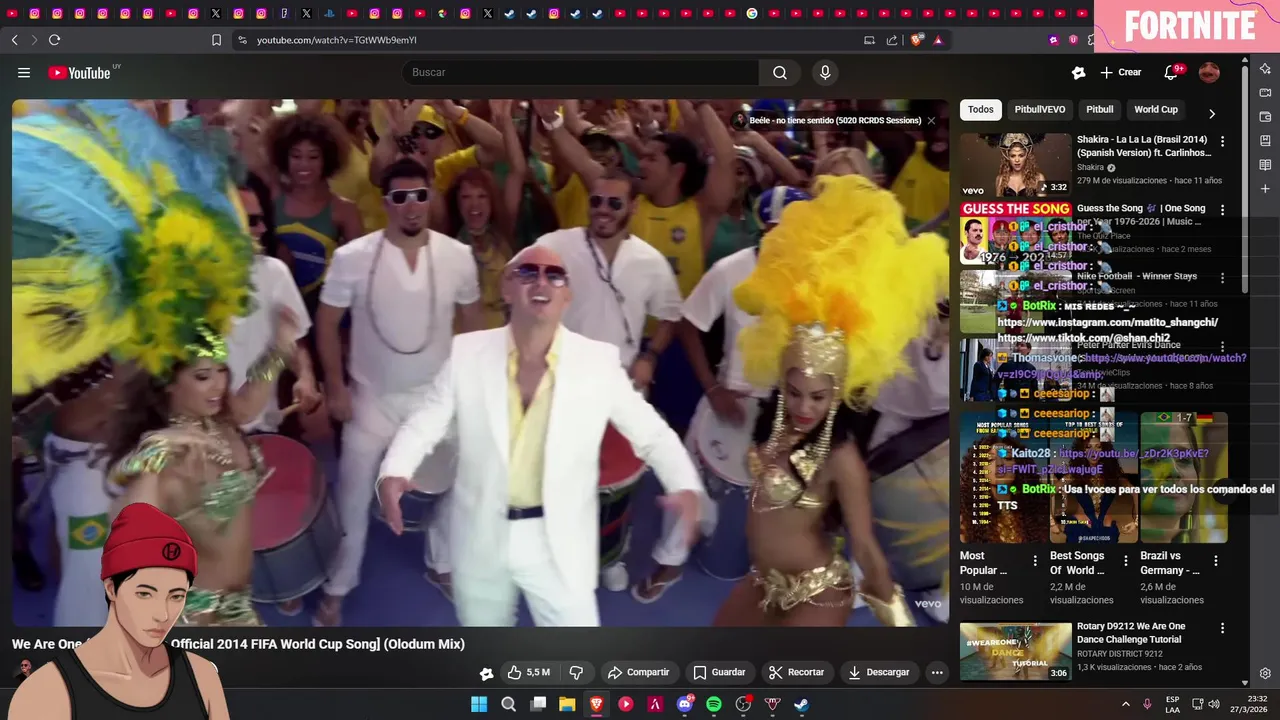Open Brave Rewards triangle icon
The image size is (1280, 720).
point(938,40)
